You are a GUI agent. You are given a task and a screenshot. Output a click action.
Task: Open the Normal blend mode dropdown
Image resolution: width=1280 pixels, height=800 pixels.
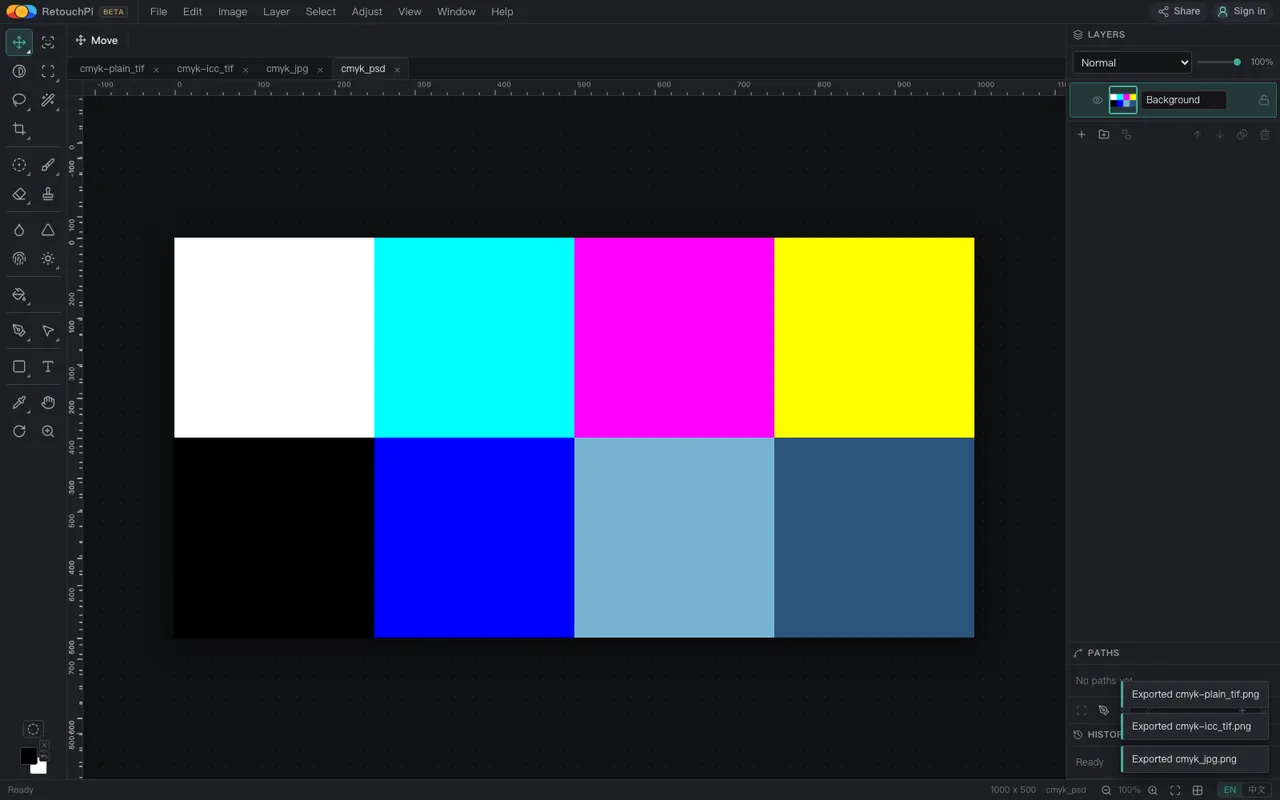tap(1132, 62)
